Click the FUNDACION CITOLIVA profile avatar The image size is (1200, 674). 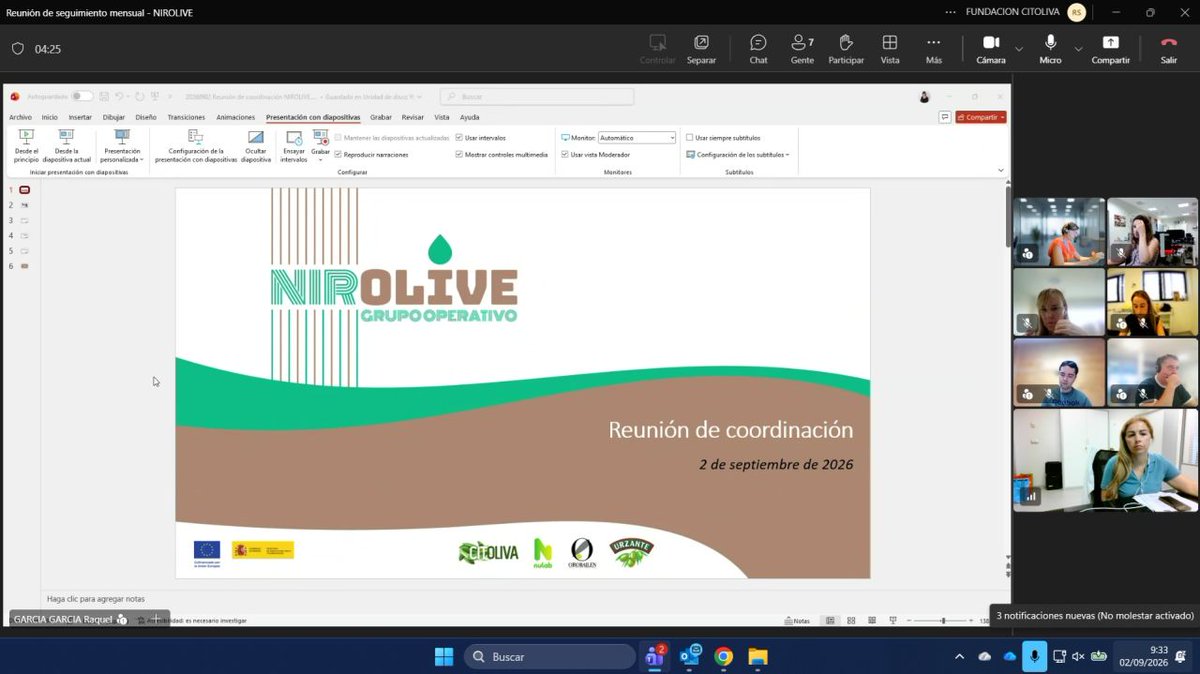point(1077,12)
